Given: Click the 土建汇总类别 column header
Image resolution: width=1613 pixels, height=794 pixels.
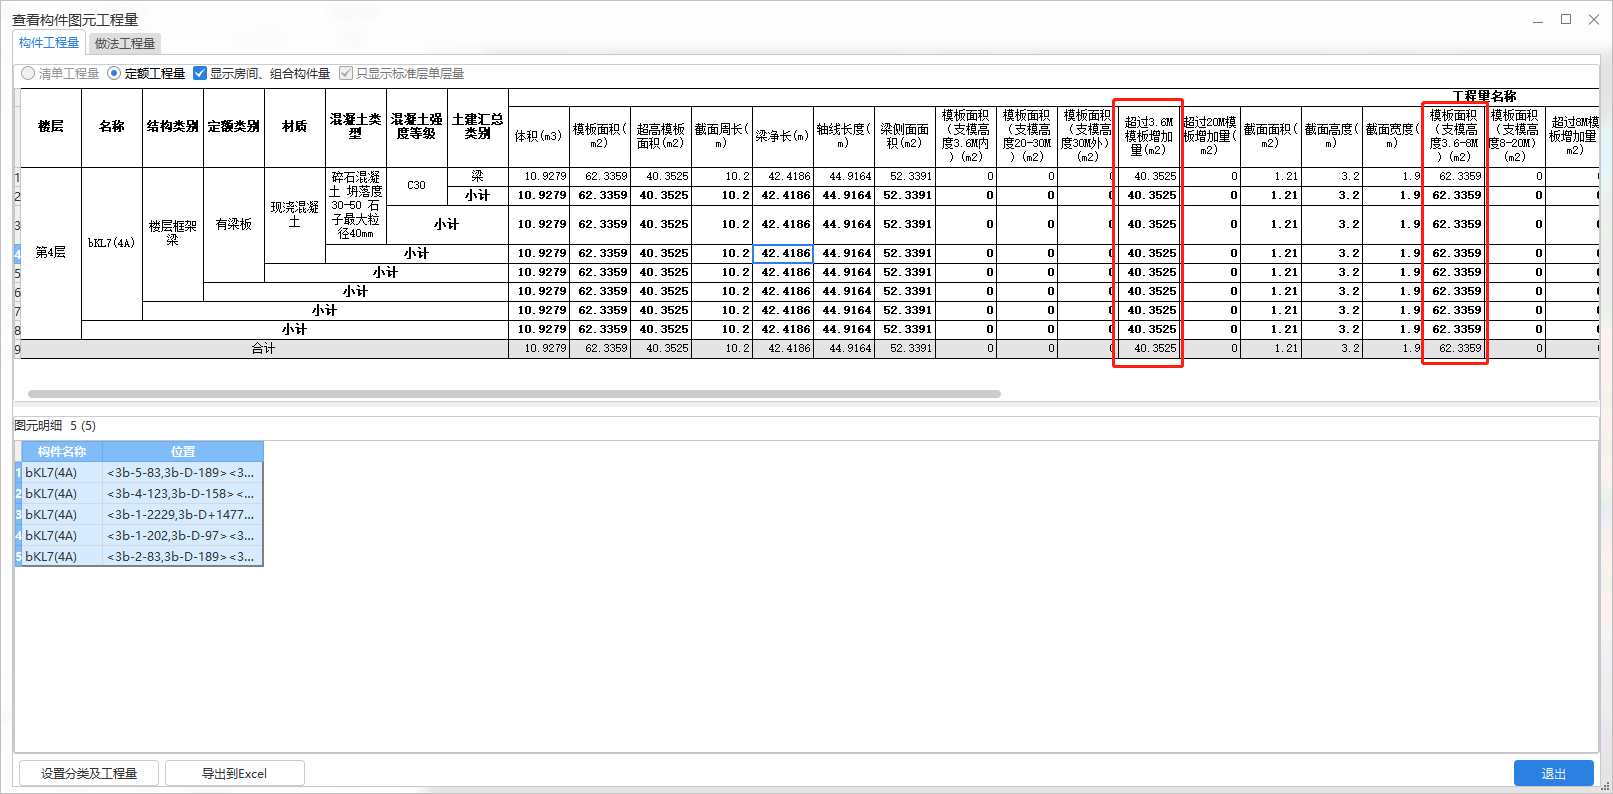Looking at the screenshot, I should click(x=478, y=127).
